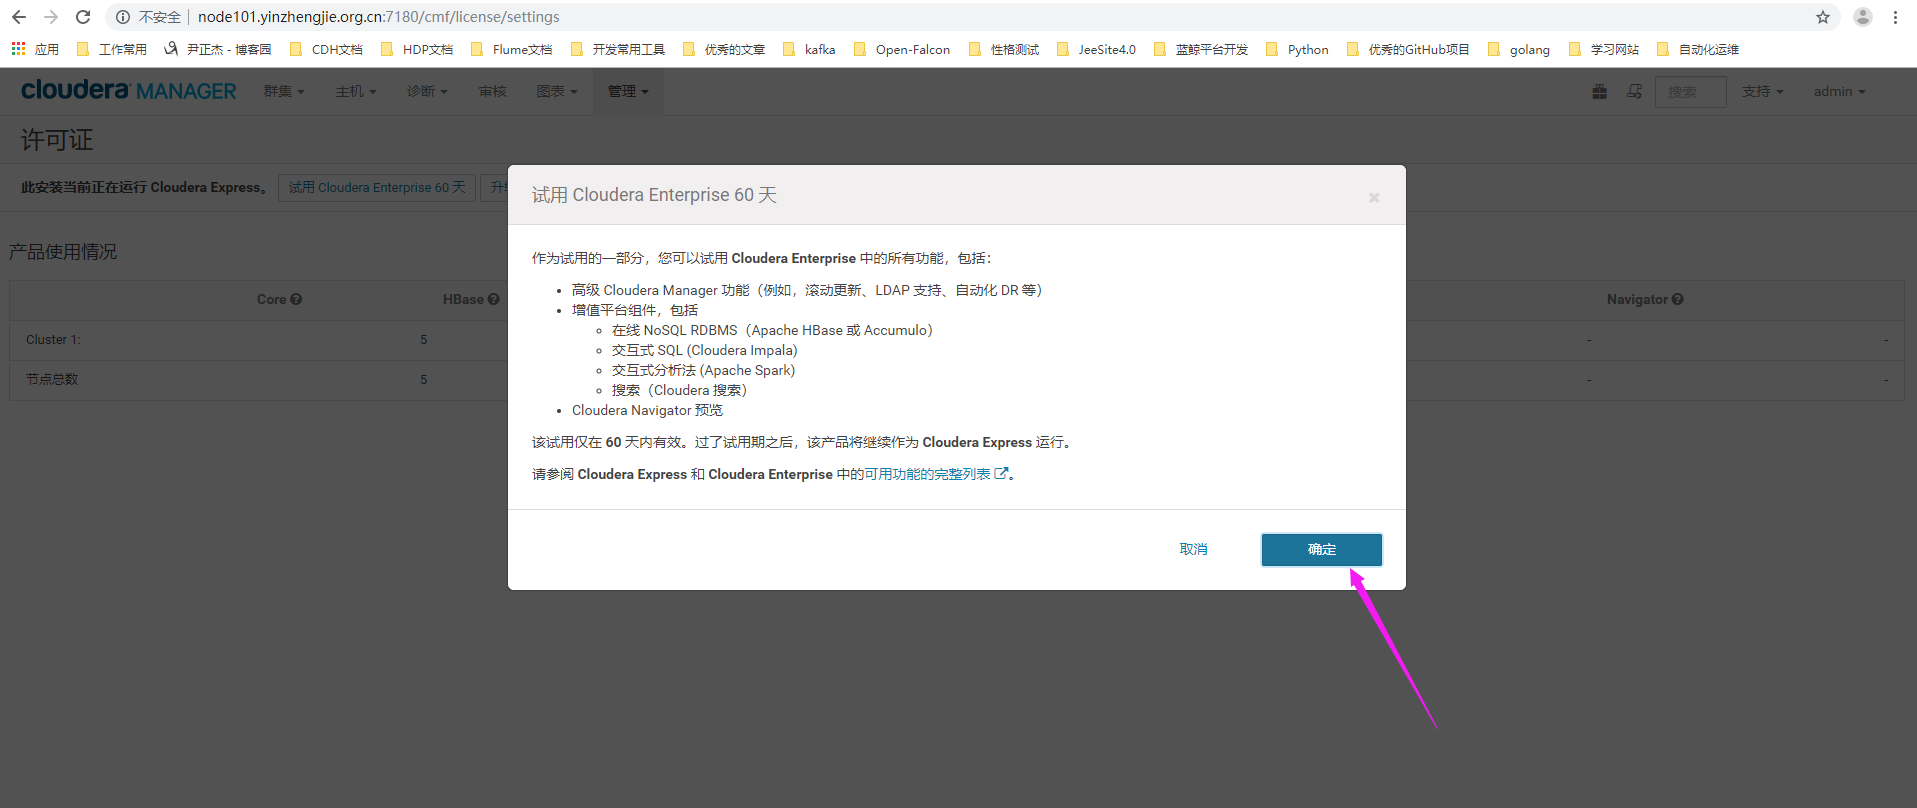Click the Cluster 1: table row label
The width and height of the screenshot is (1917, 808).
point(53,340)
